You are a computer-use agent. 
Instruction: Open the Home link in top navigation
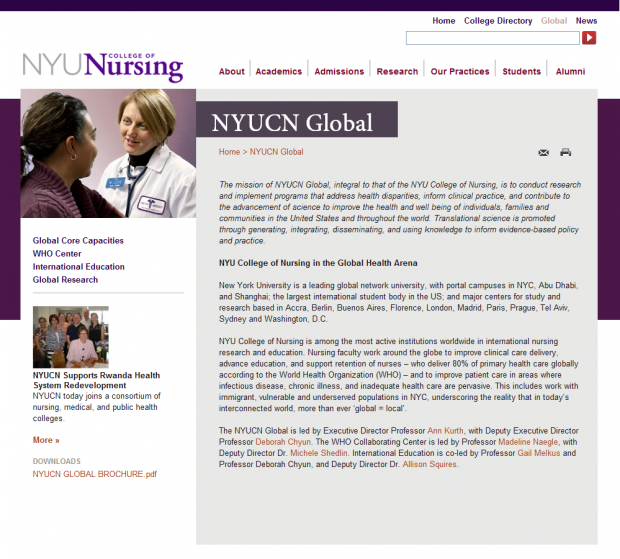pos(444,21)
